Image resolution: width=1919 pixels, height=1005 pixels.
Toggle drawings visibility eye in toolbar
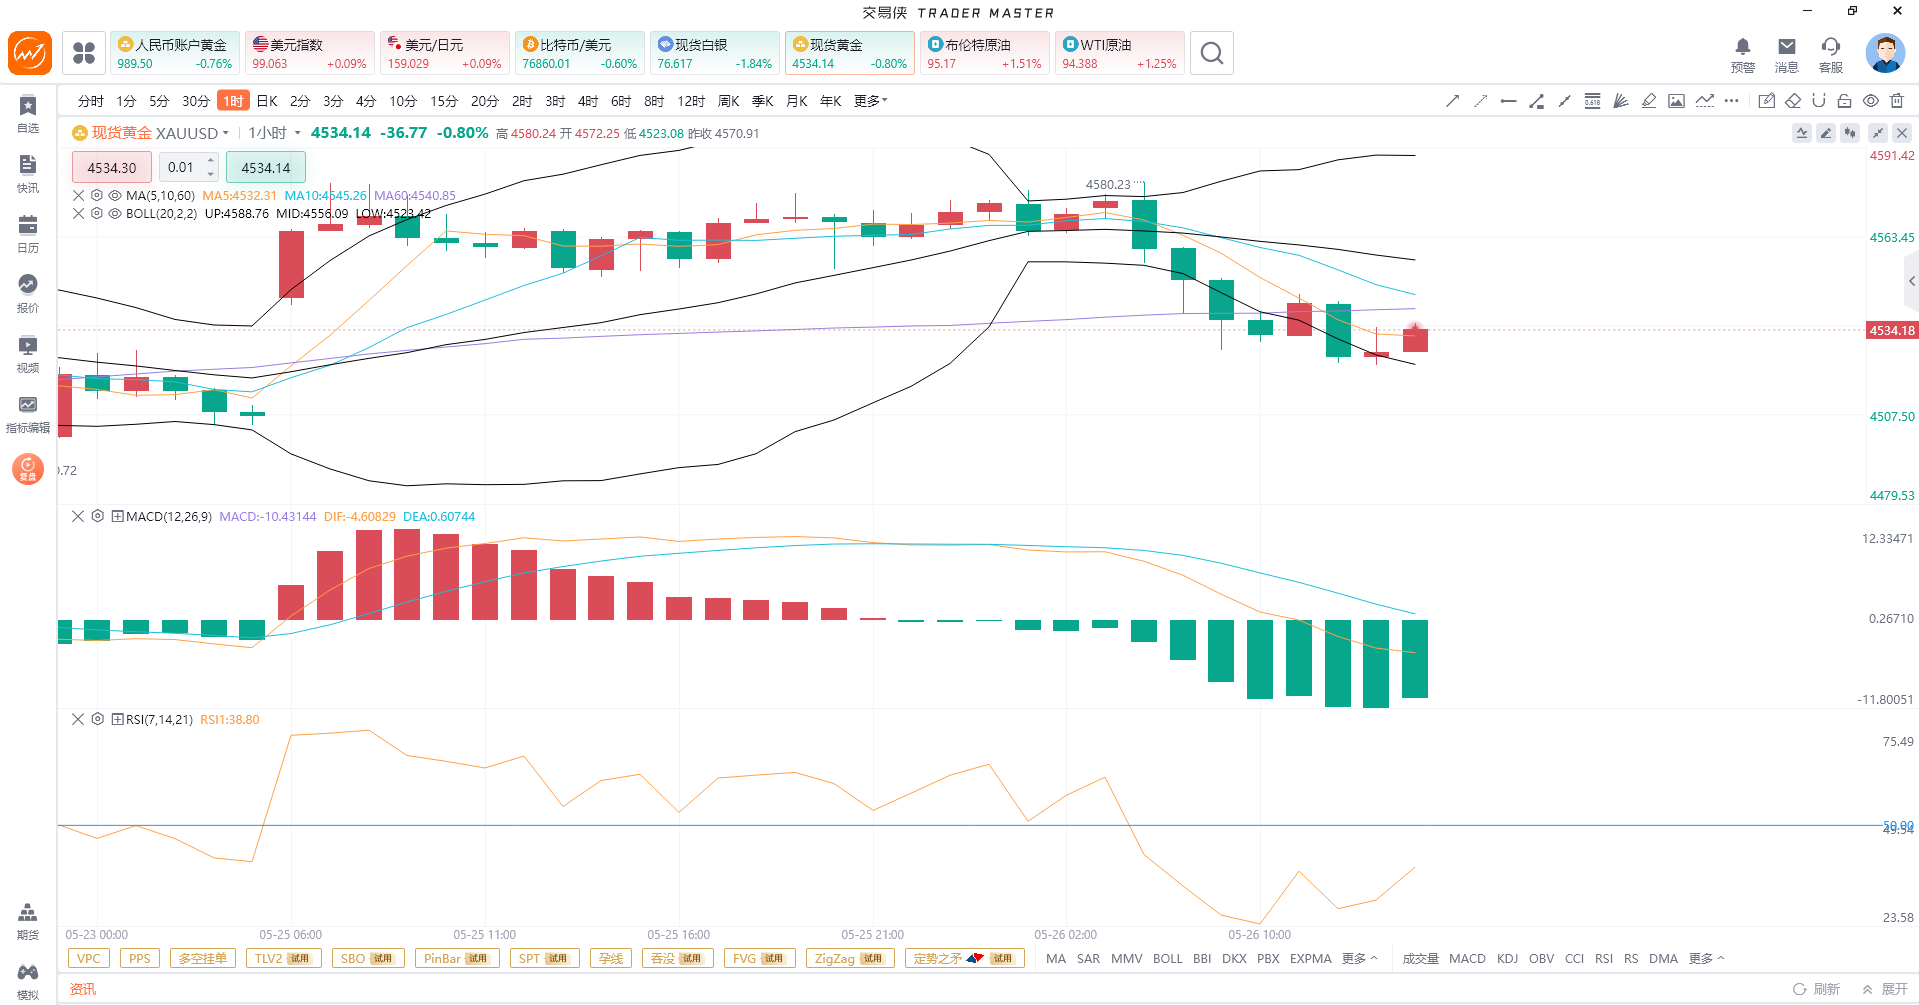(x=1871, y=101)
